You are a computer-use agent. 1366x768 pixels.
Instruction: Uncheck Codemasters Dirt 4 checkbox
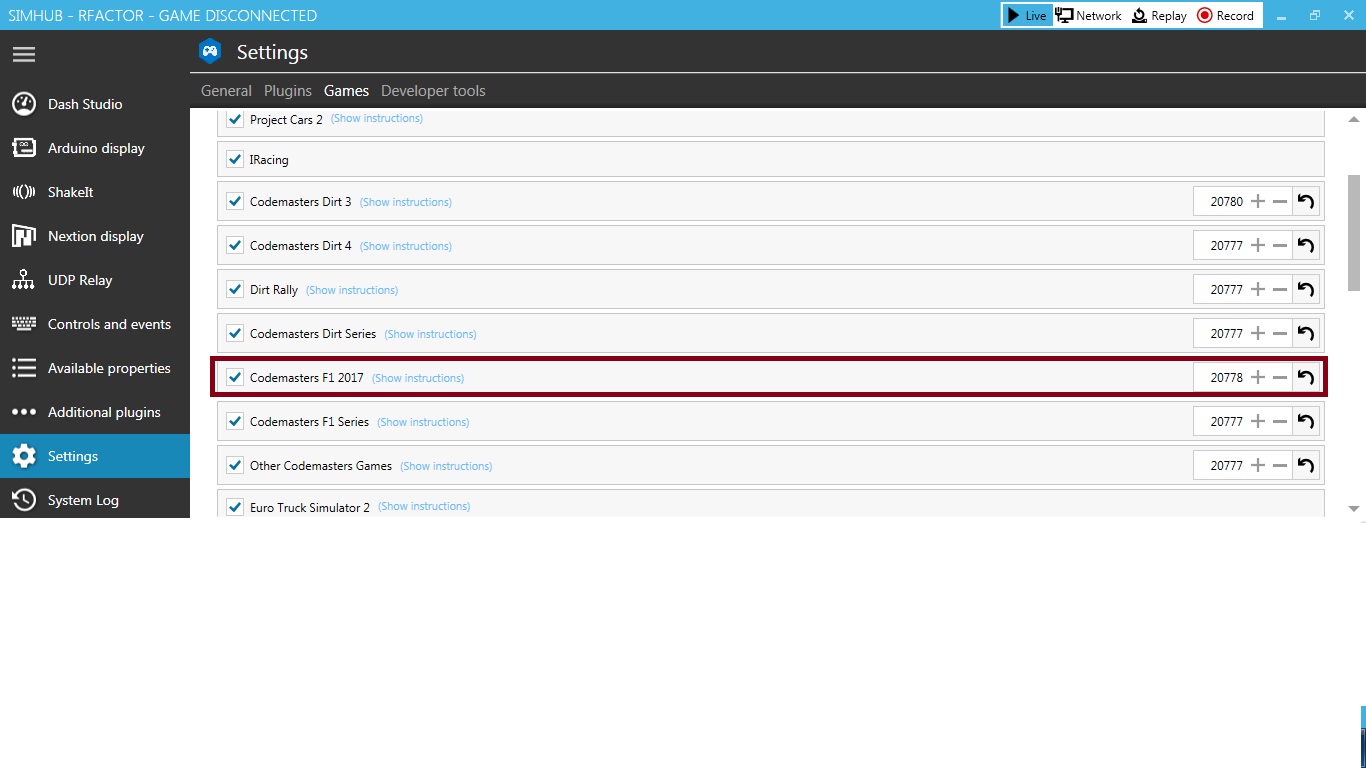235,245
